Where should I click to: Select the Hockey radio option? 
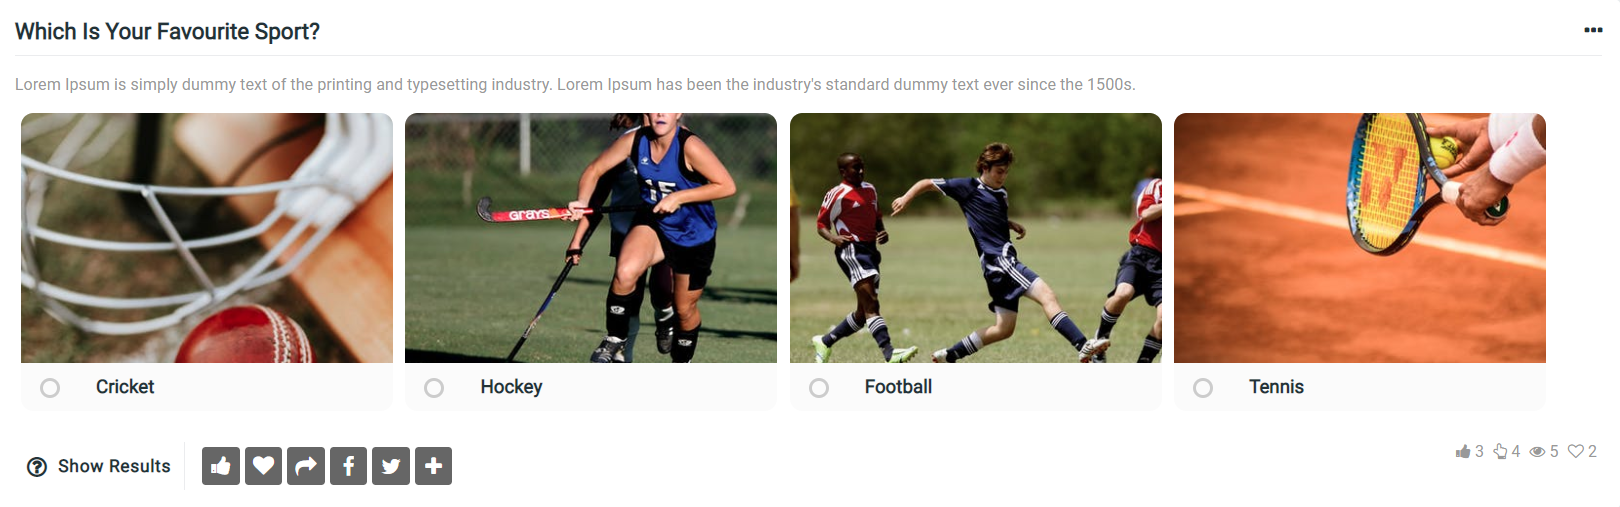pyautogui.click(x=434, y=388)
